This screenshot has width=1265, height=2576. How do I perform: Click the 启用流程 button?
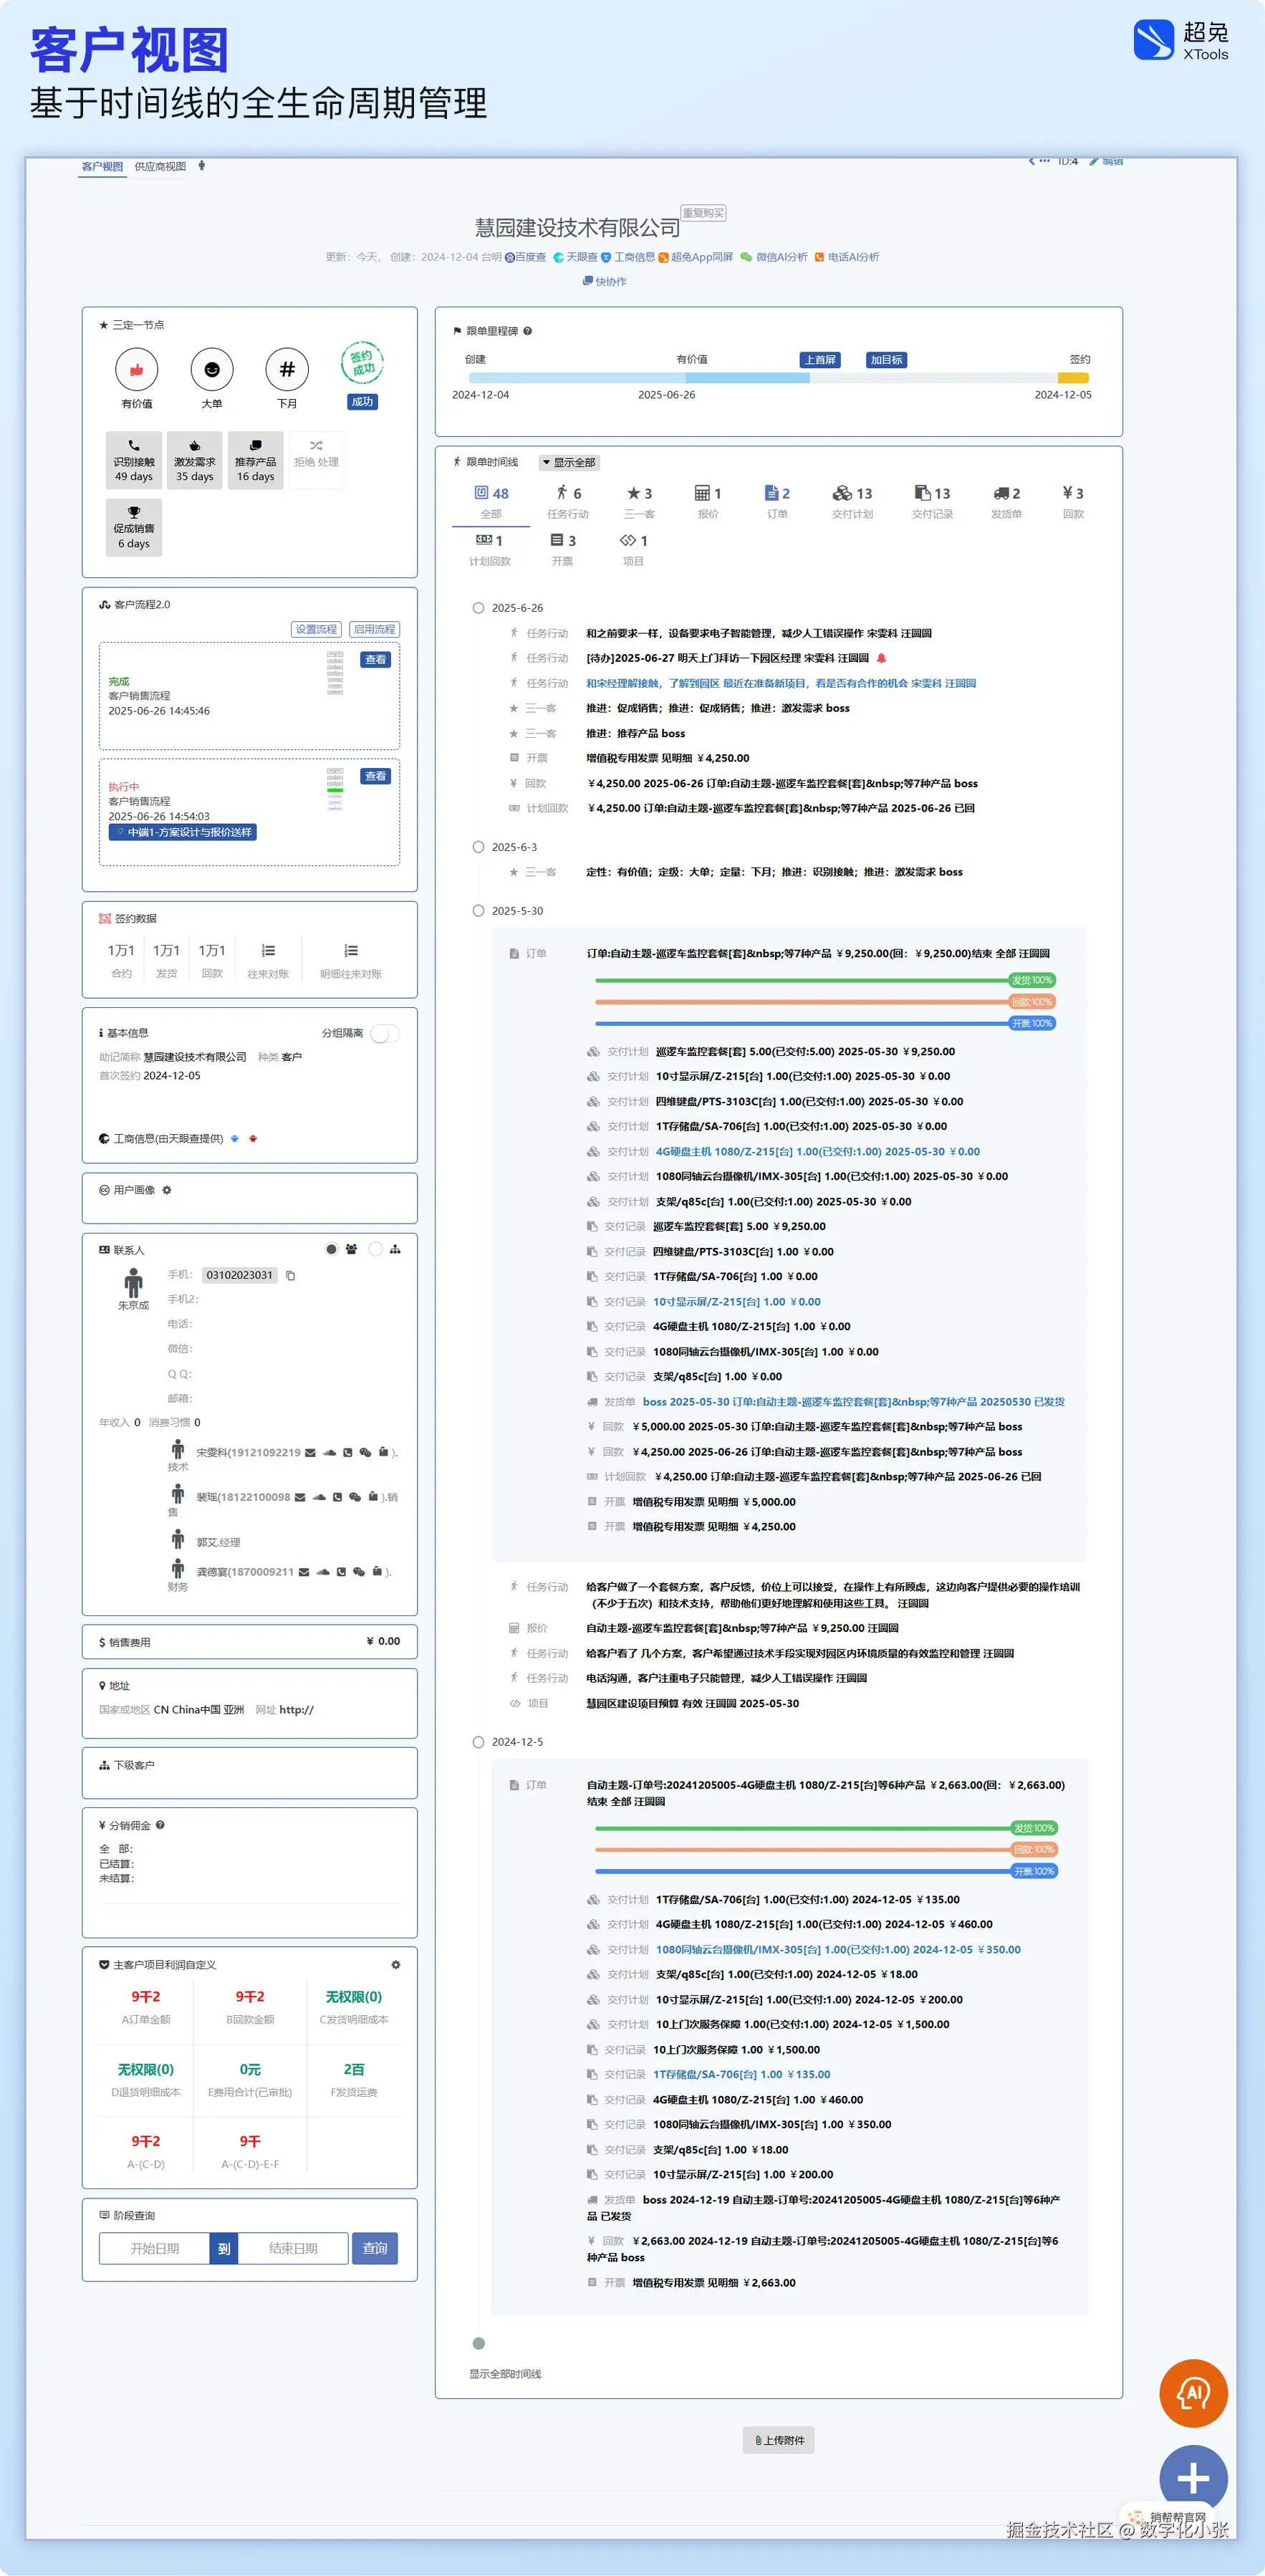tap(375, 629)
